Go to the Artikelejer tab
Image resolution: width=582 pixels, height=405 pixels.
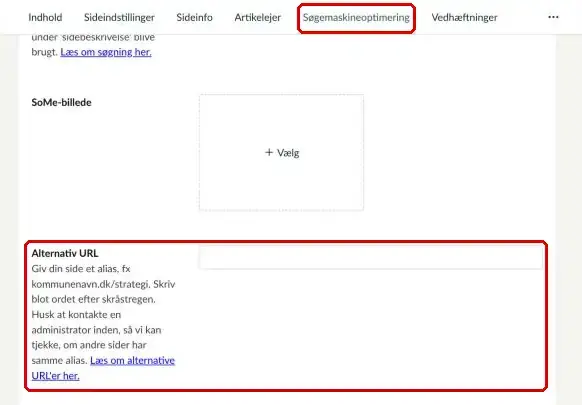258,17
